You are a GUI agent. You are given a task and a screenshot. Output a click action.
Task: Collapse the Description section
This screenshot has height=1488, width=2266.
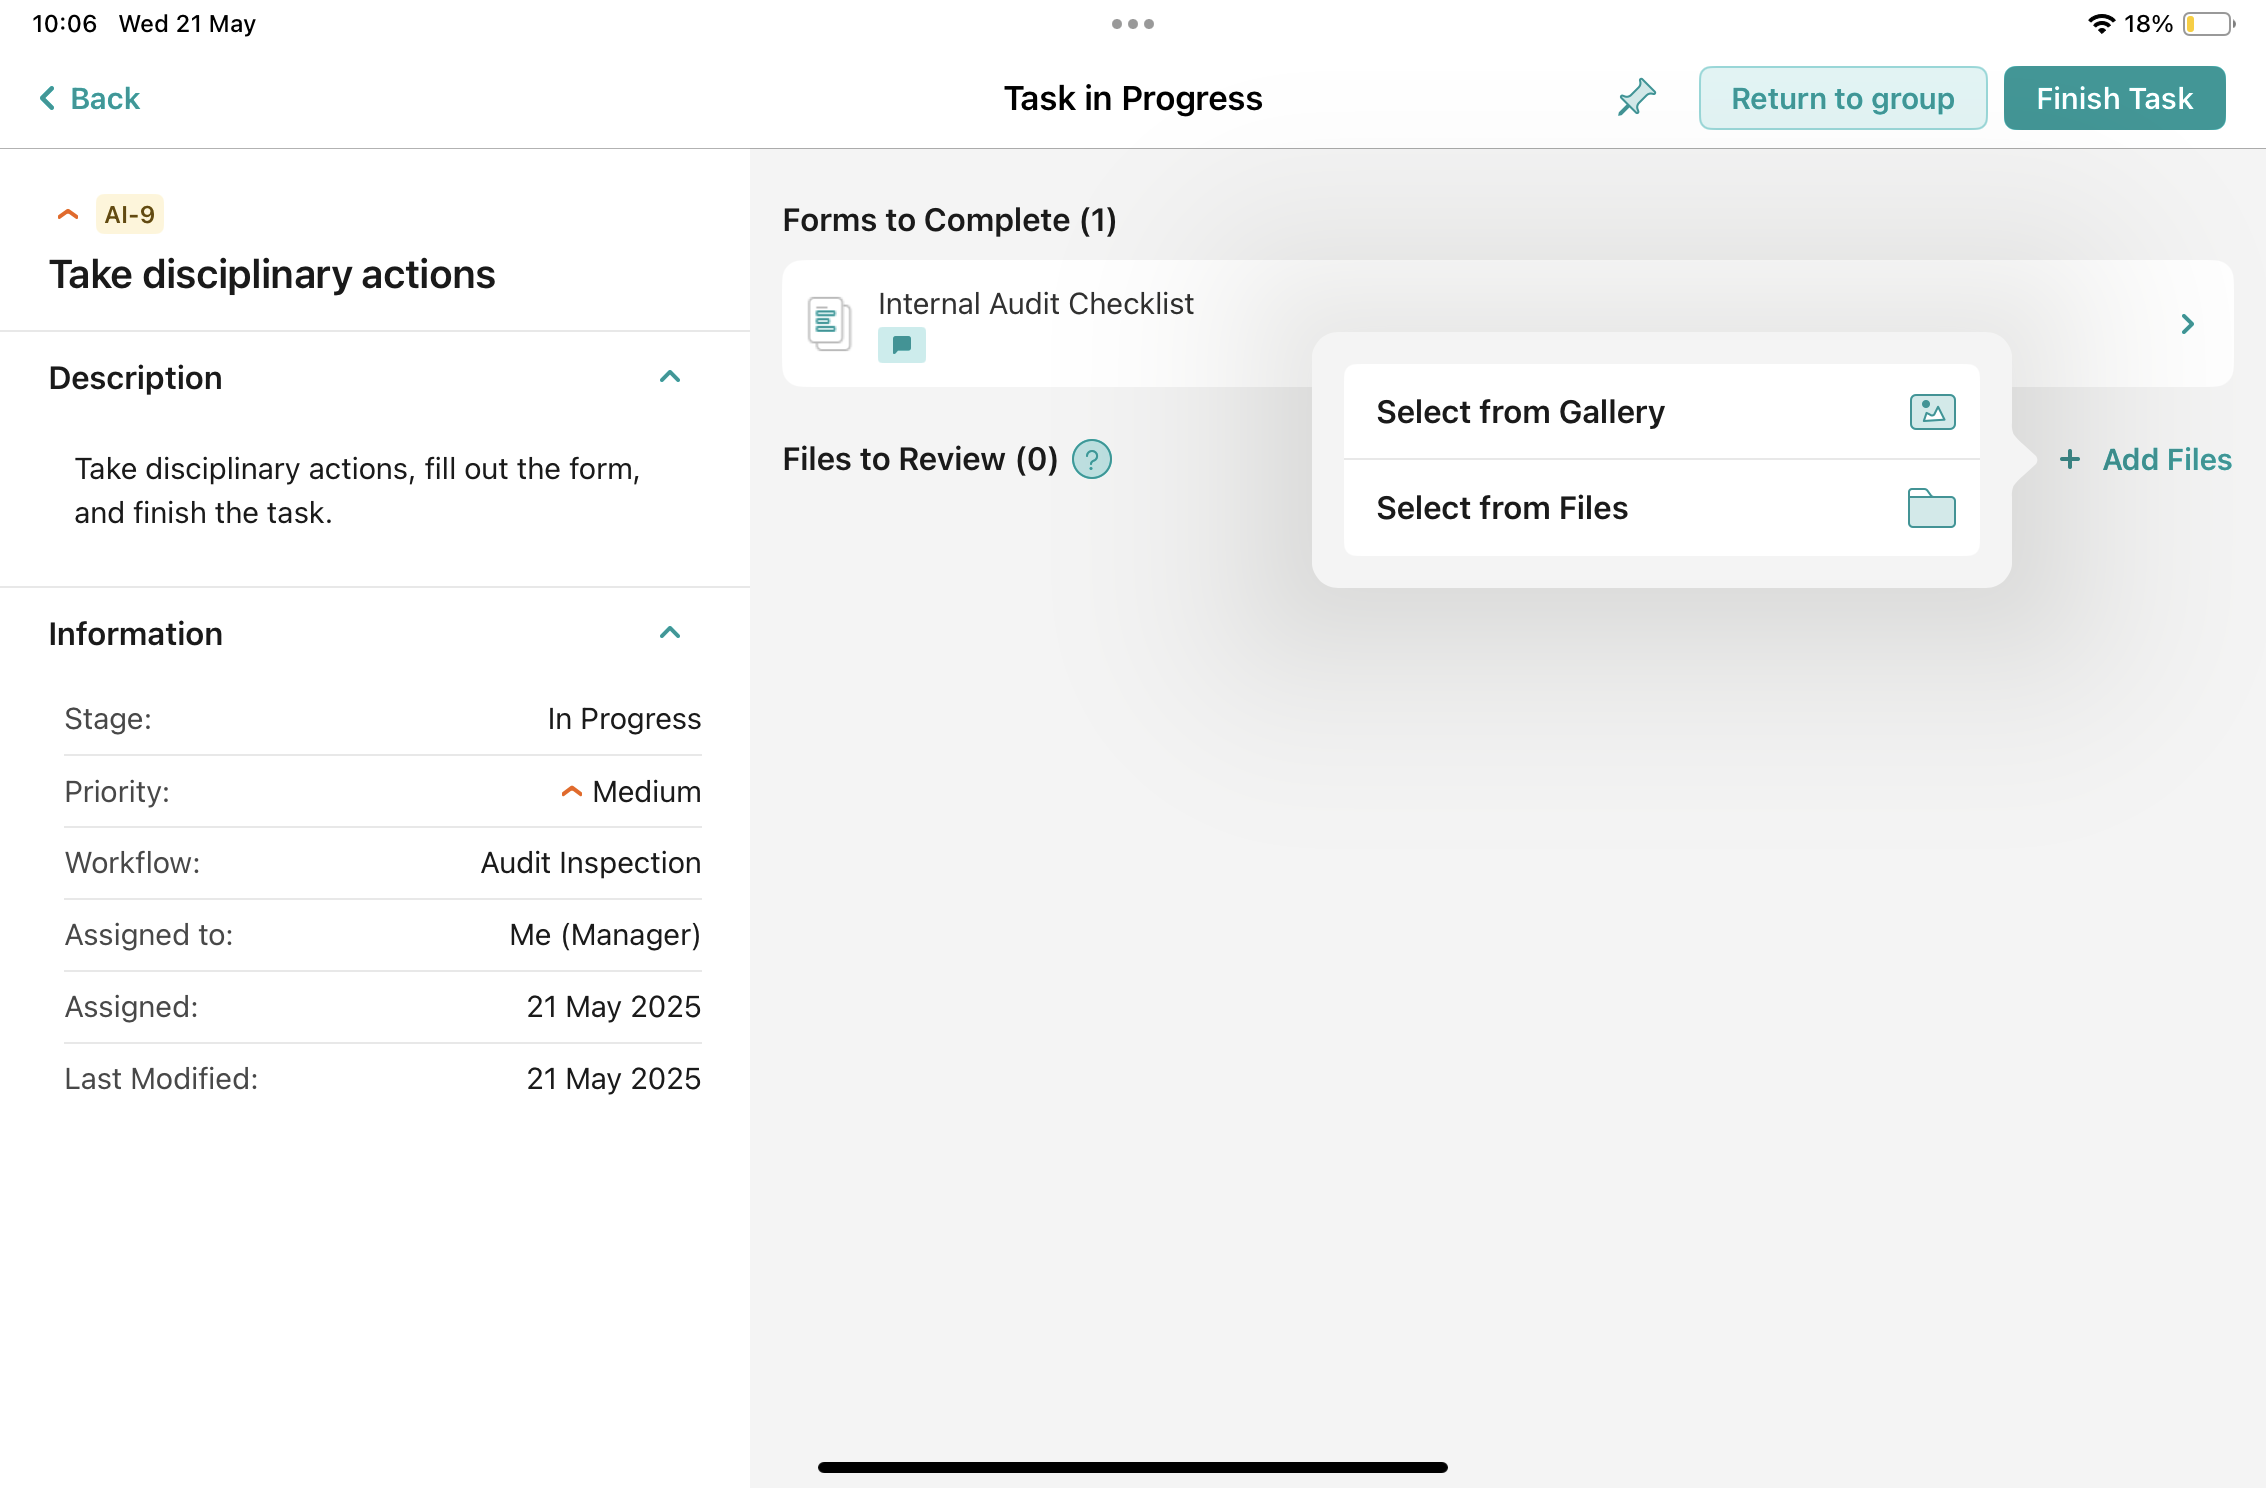pos(670,377)
